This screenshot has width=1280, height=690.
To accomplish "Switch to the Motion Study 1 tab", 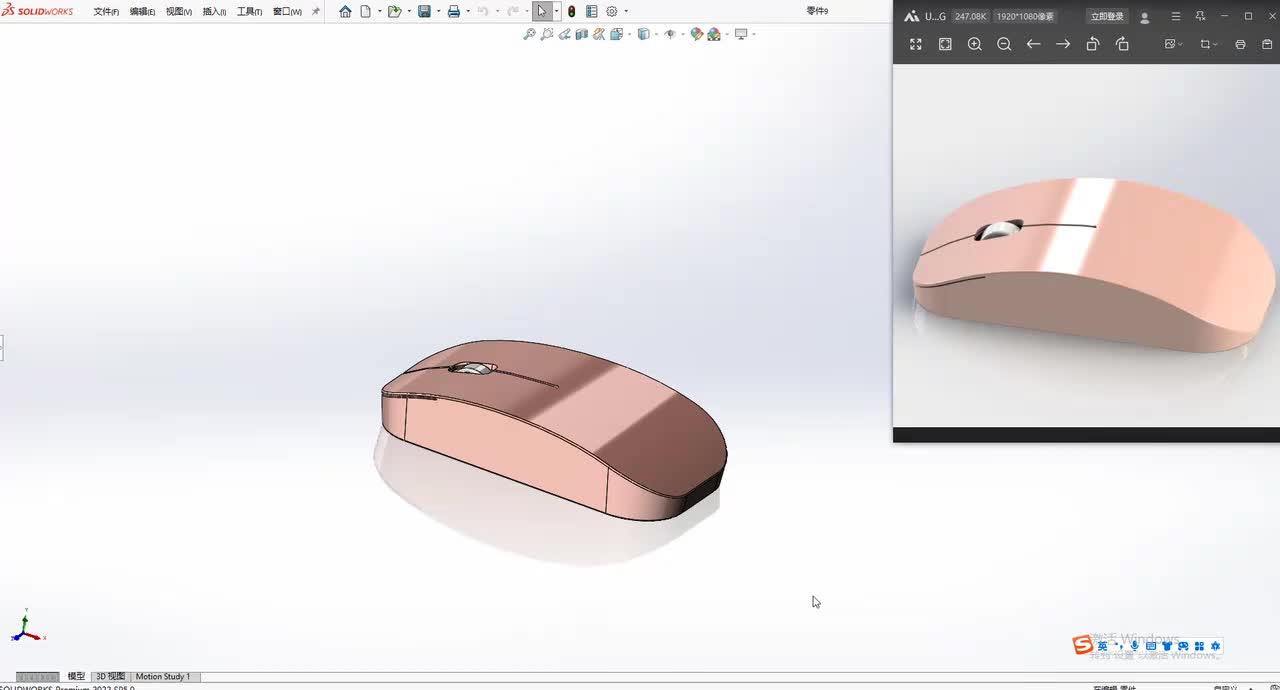I will [162, 677].
